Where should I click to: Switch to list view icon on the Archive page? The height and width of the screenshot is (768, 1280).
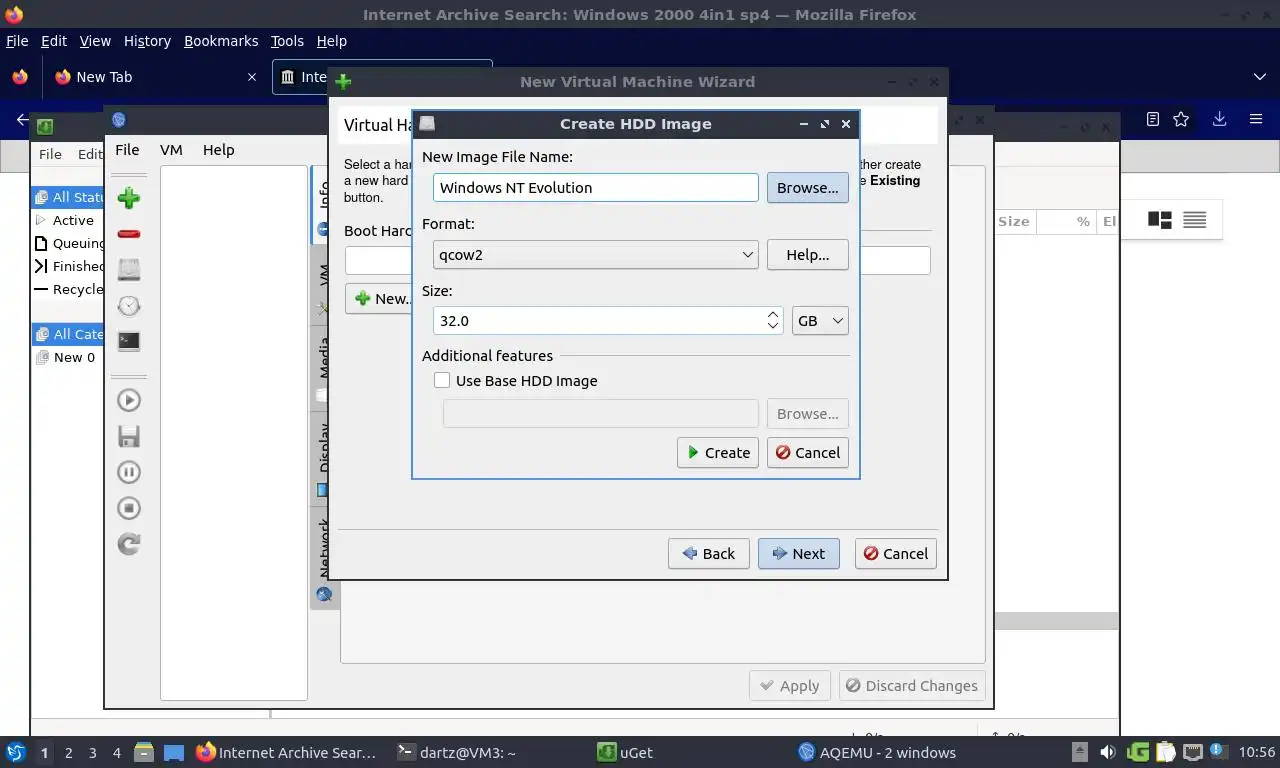1195,220
